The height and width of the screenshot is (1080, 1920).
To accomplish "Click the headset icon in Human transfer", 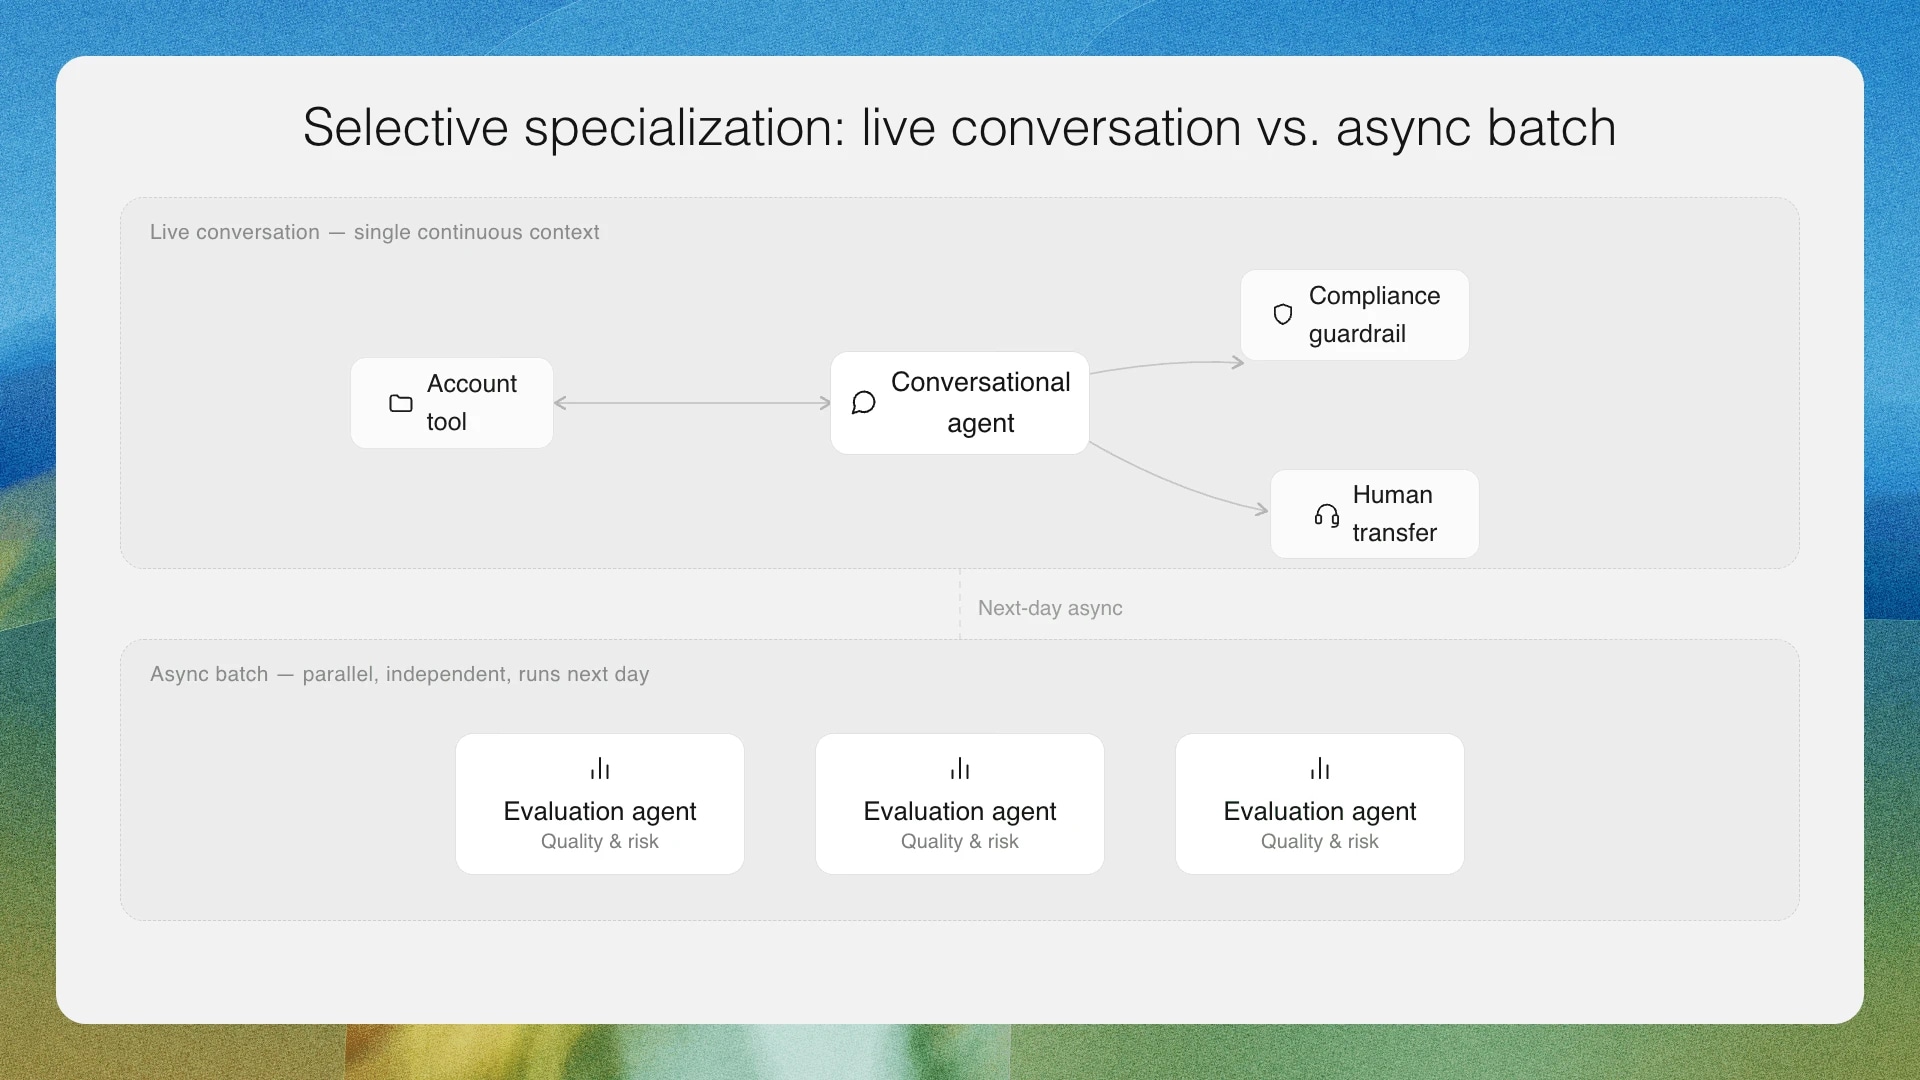I will [x=1327, y=515].
